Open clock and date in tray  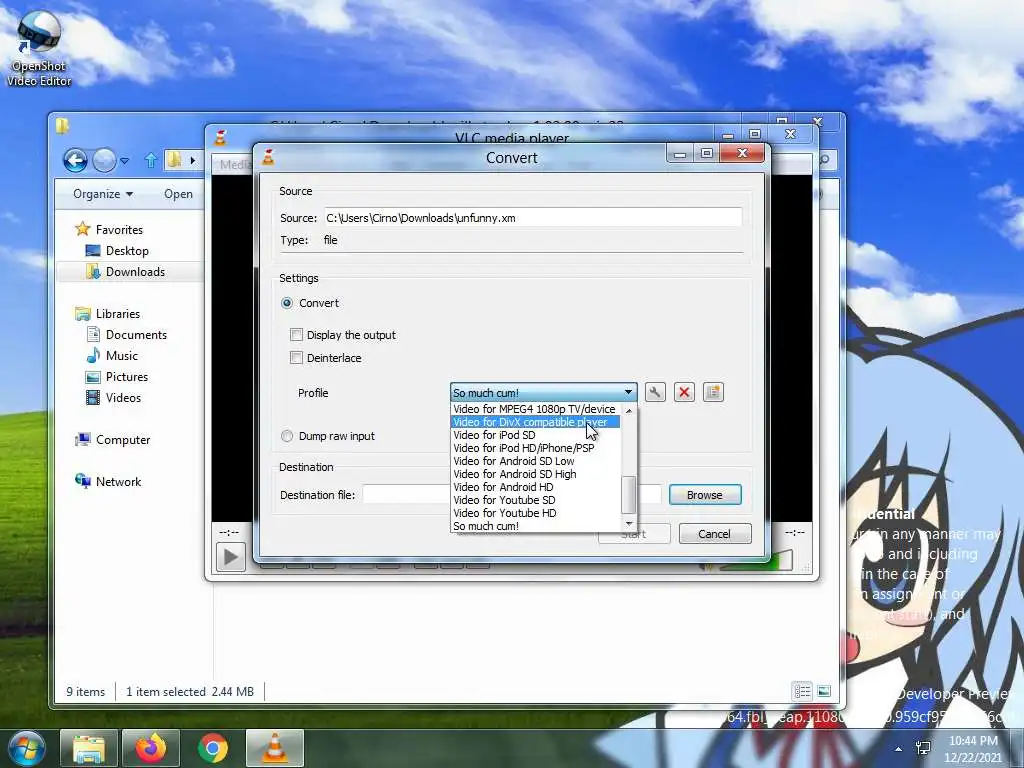pyautogui.click(x=973, y=749)
